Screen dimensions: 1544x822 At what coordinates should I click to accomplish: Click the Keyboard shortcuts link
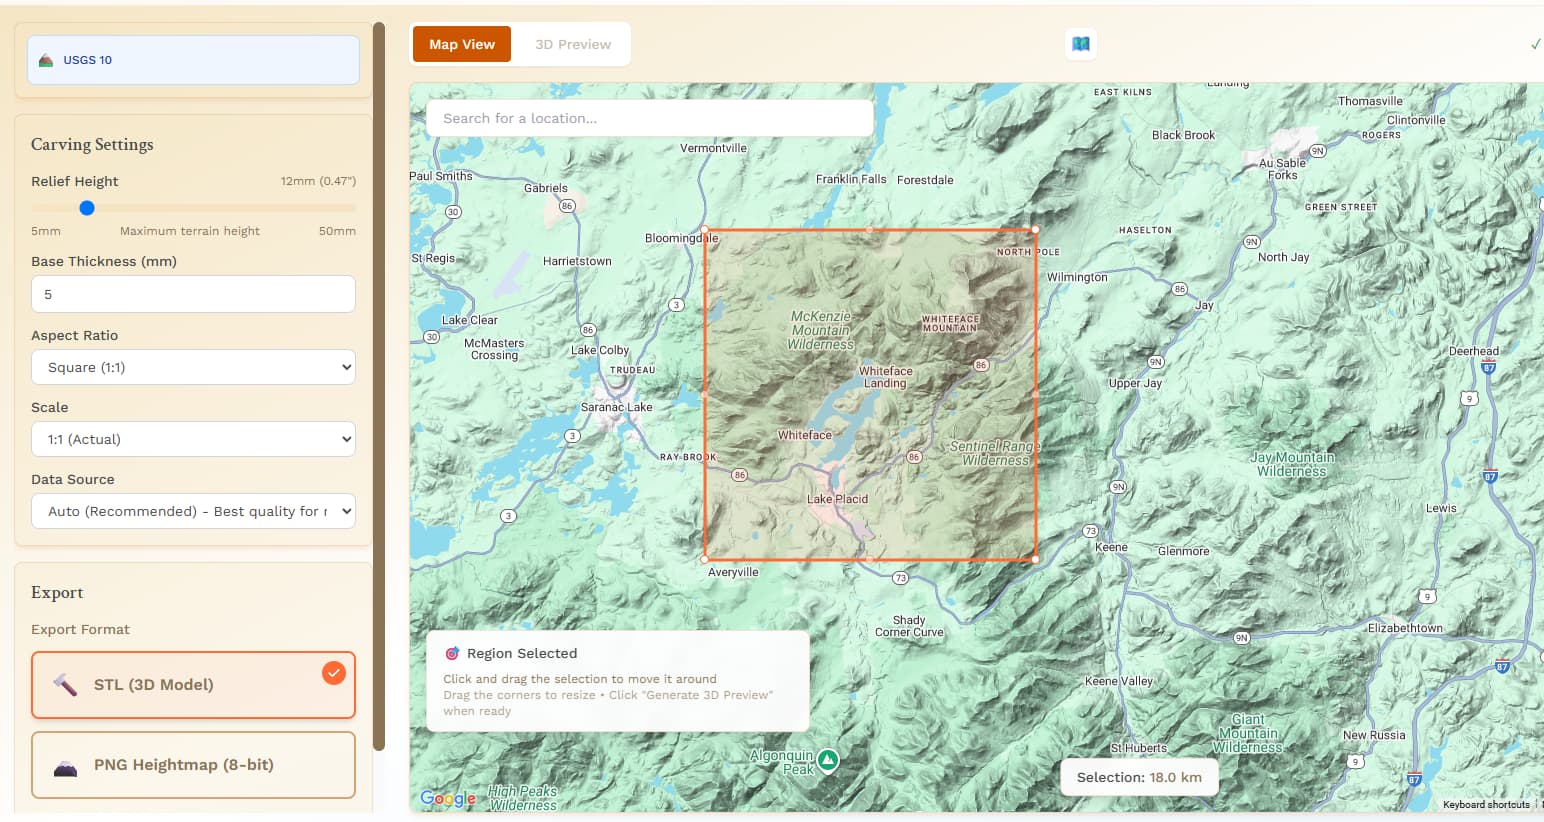click(1485, 804)
